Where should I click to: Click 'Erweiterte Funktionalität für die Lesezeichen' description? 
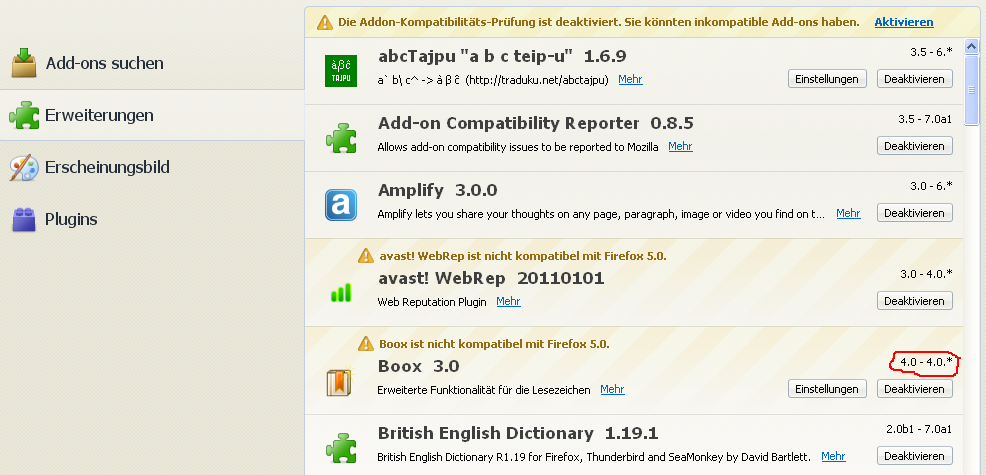tap(484, 390)
